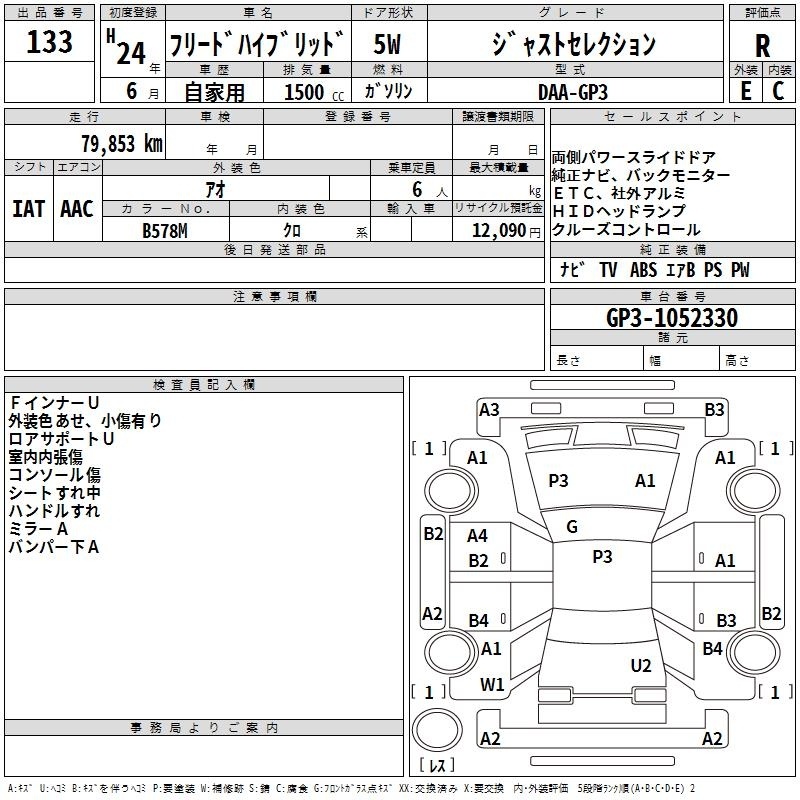Click the ジャストセレクション grade name
This screenshot has width=800, height=800.
[x=574, y=44]
